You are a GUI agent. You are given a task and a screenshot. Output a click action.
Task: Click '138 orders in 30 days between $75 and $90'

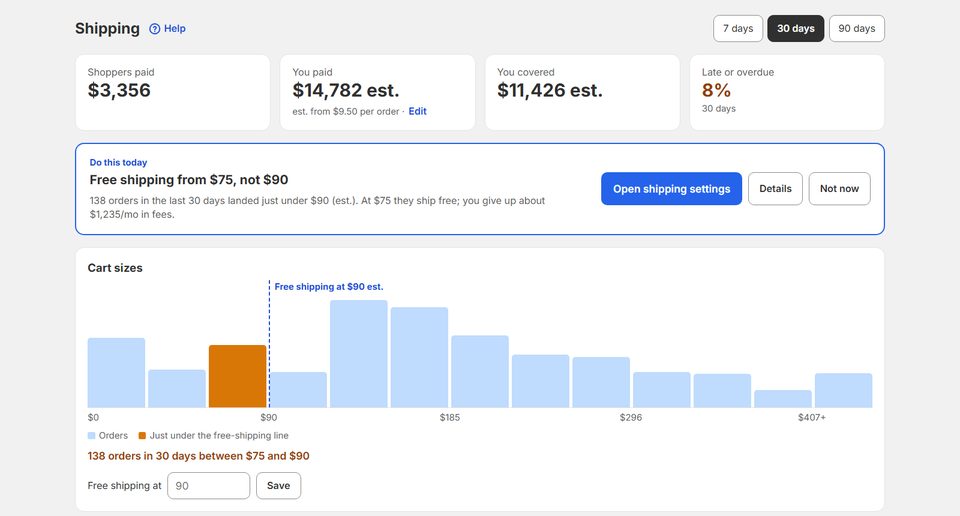click(x=198, y=456)
